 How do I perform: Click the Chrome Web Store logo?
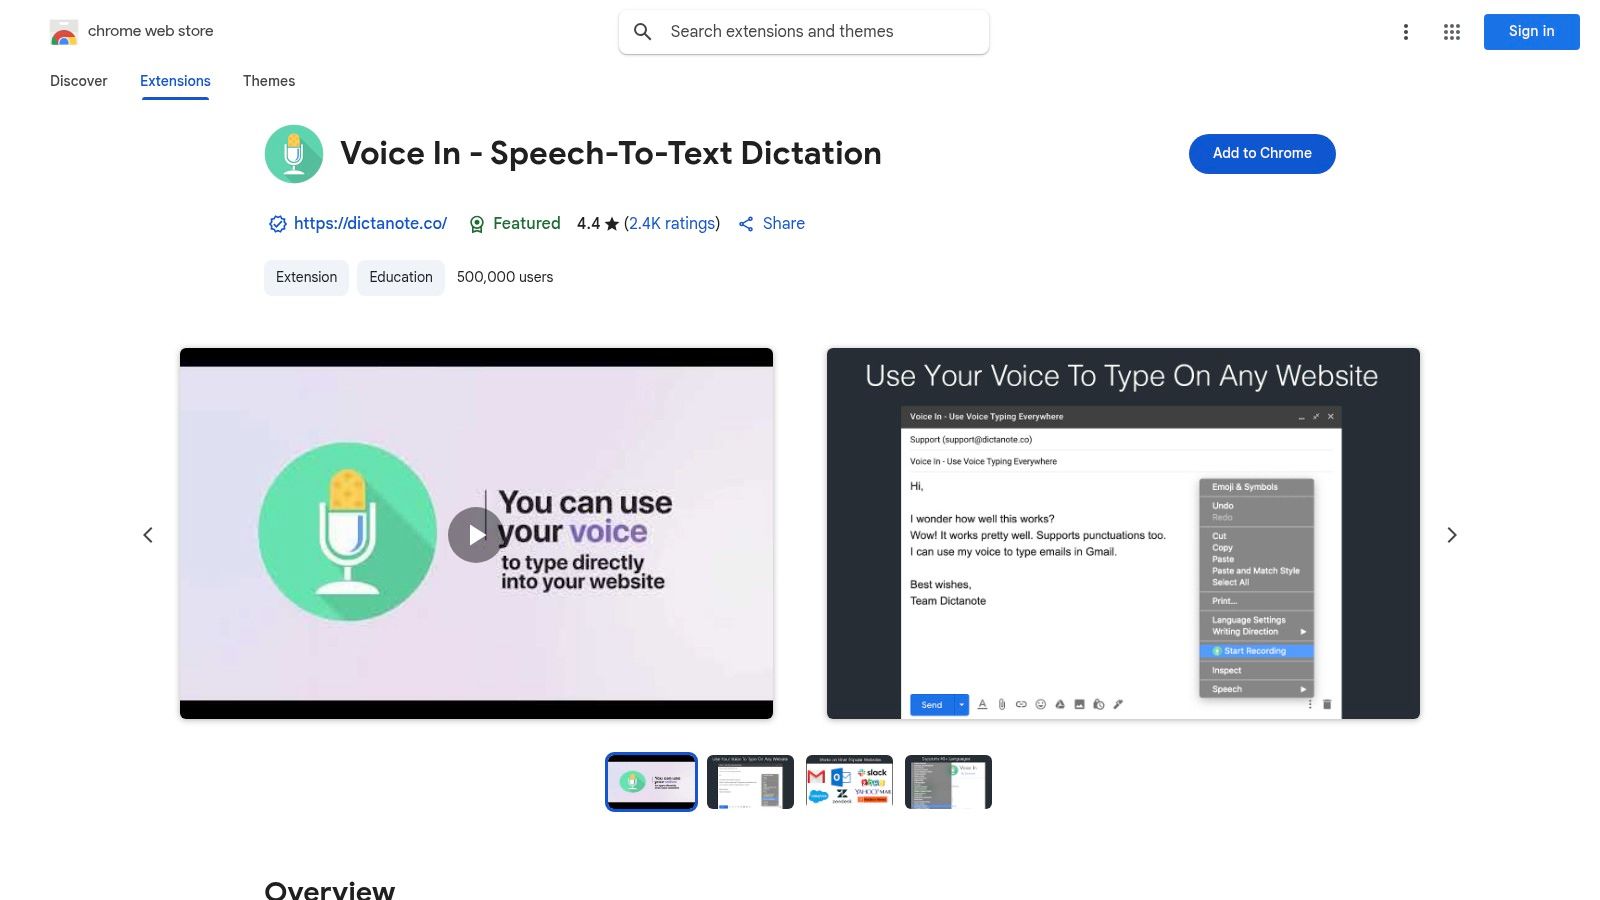coord(64,32)
